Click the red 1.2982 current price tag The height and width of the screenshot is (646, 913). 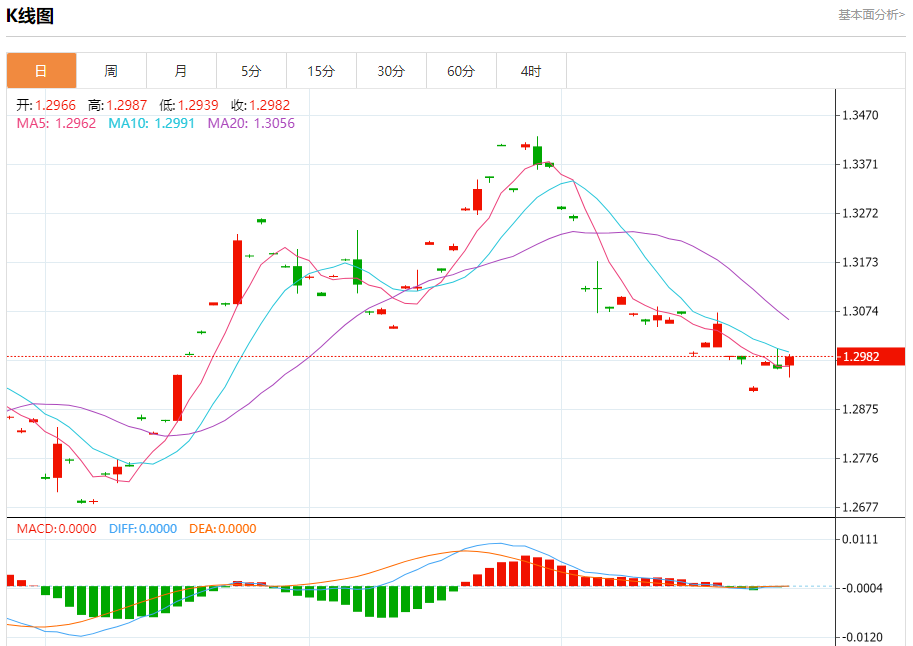(871, 357)
